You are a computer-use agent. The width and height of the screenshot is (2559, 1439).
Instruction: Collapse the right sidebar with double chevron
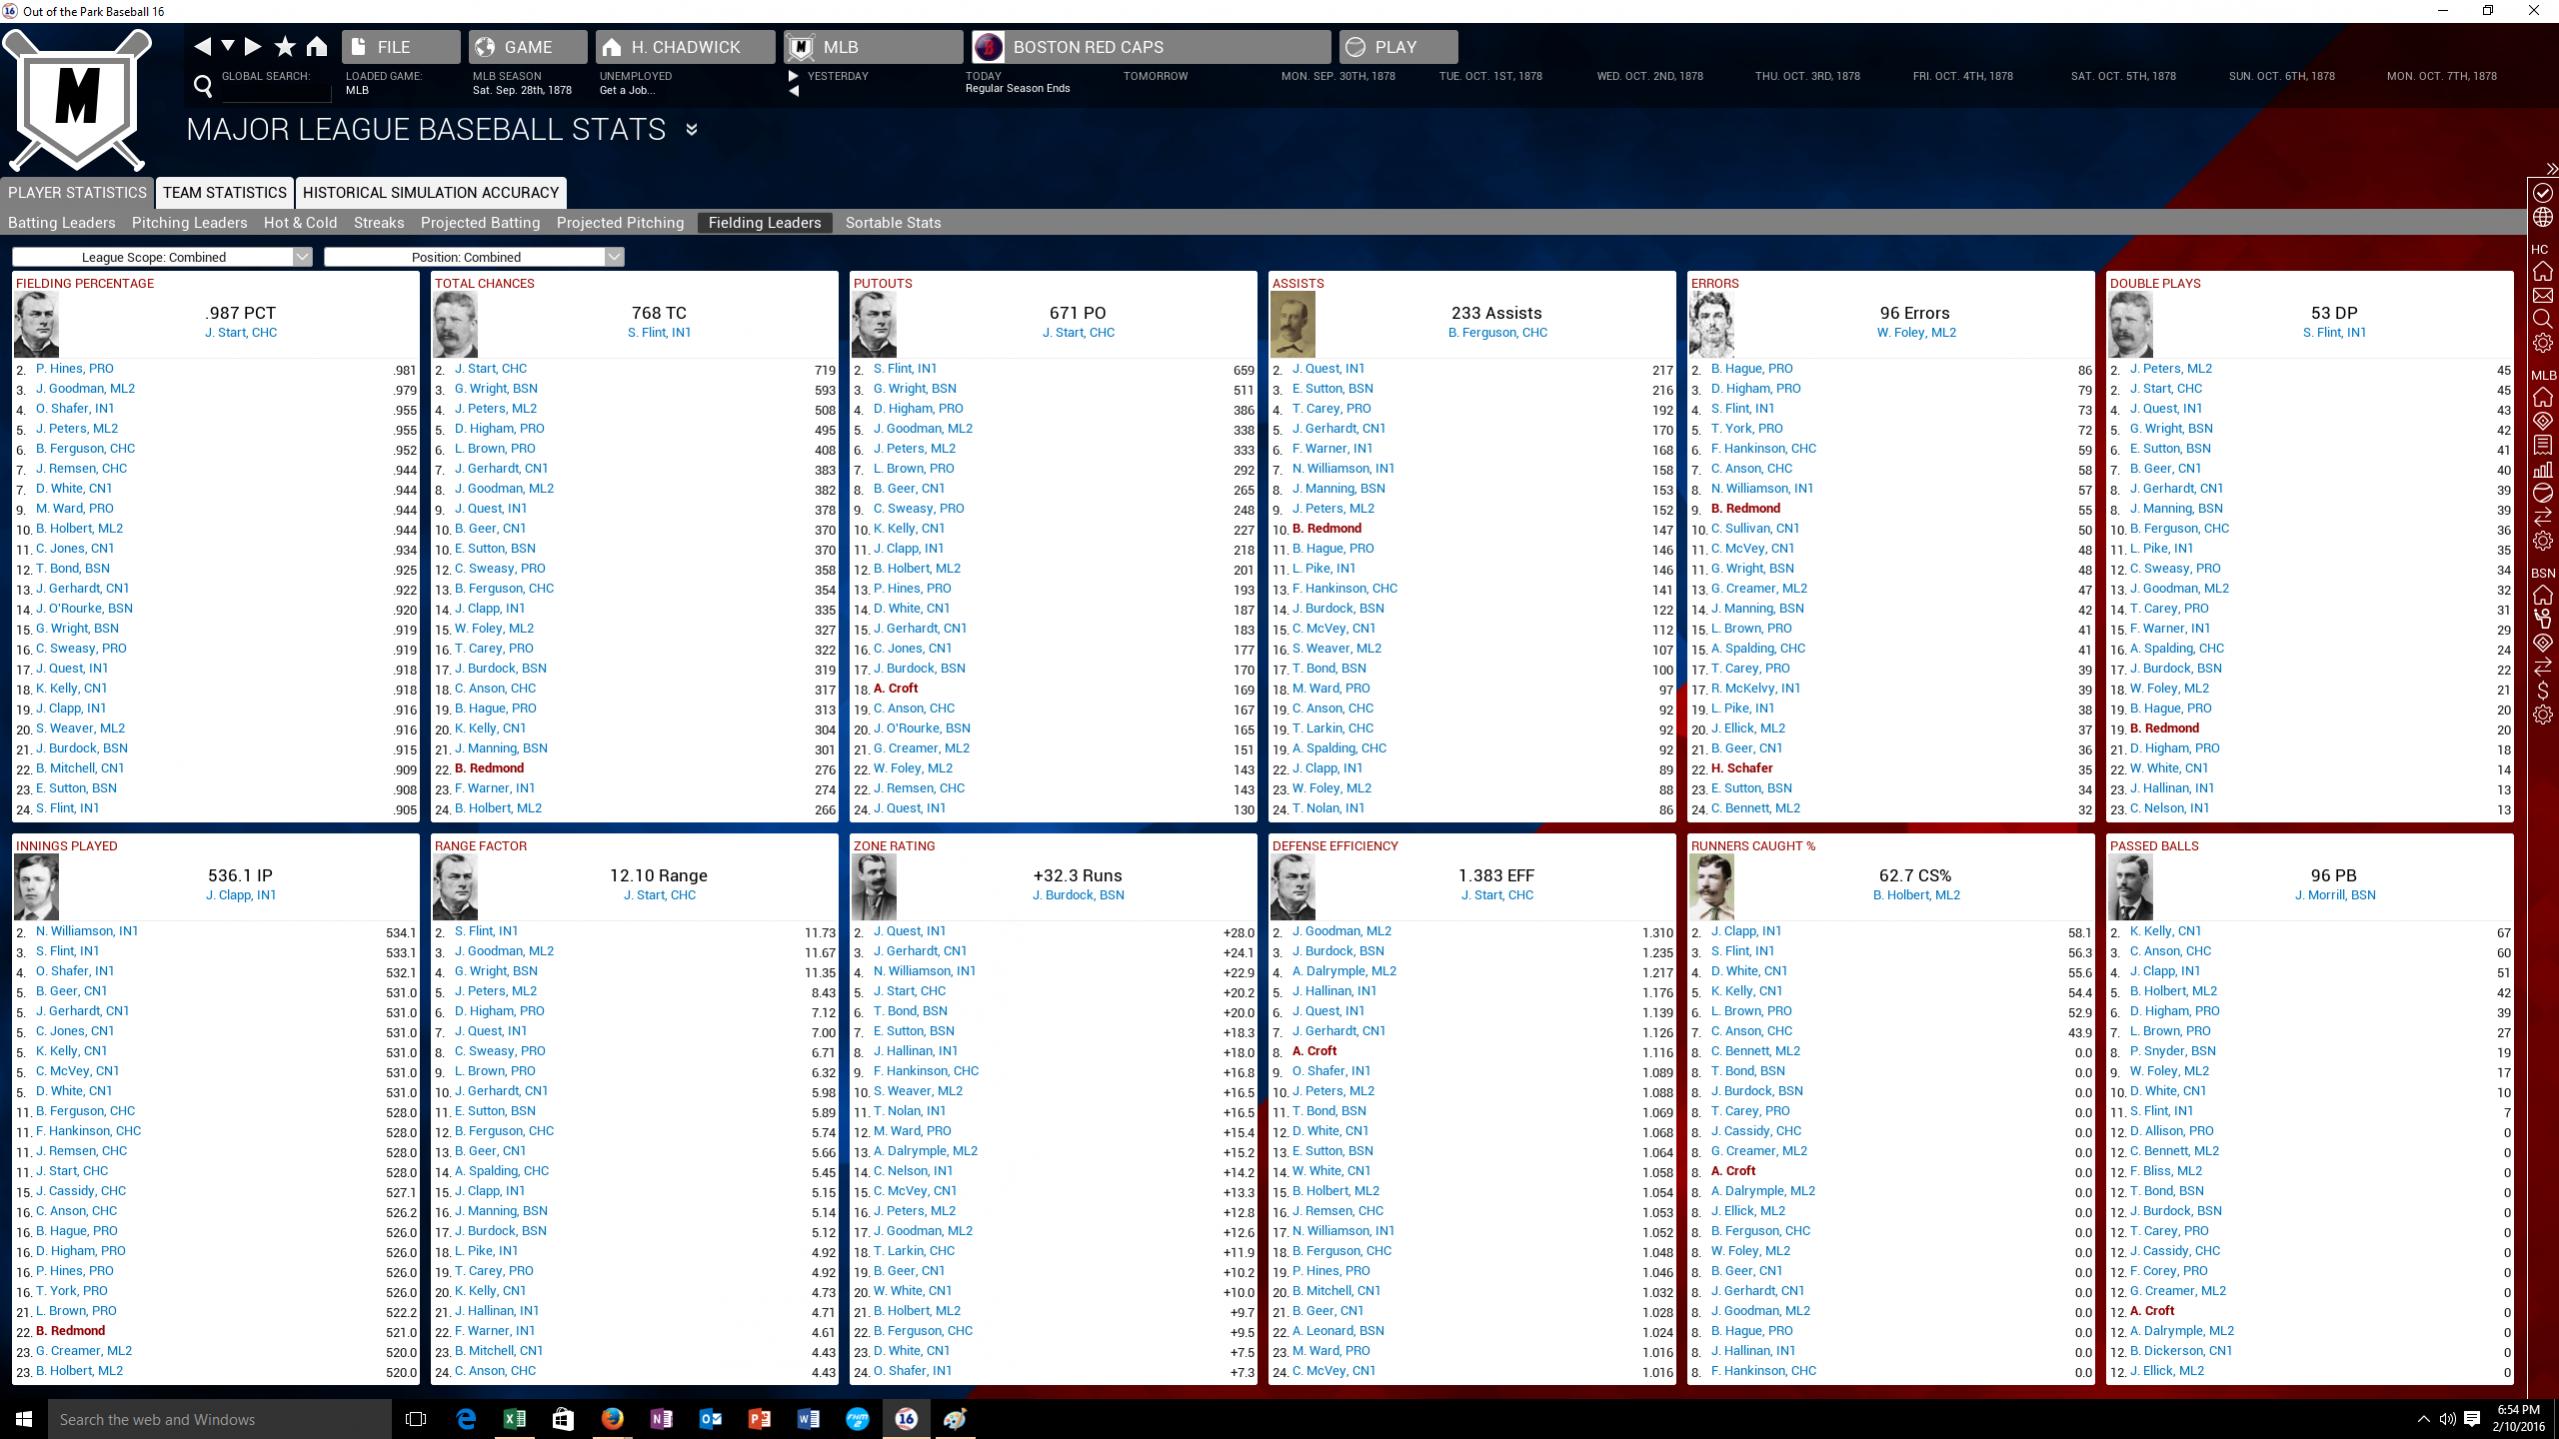tap(2550, 169)
